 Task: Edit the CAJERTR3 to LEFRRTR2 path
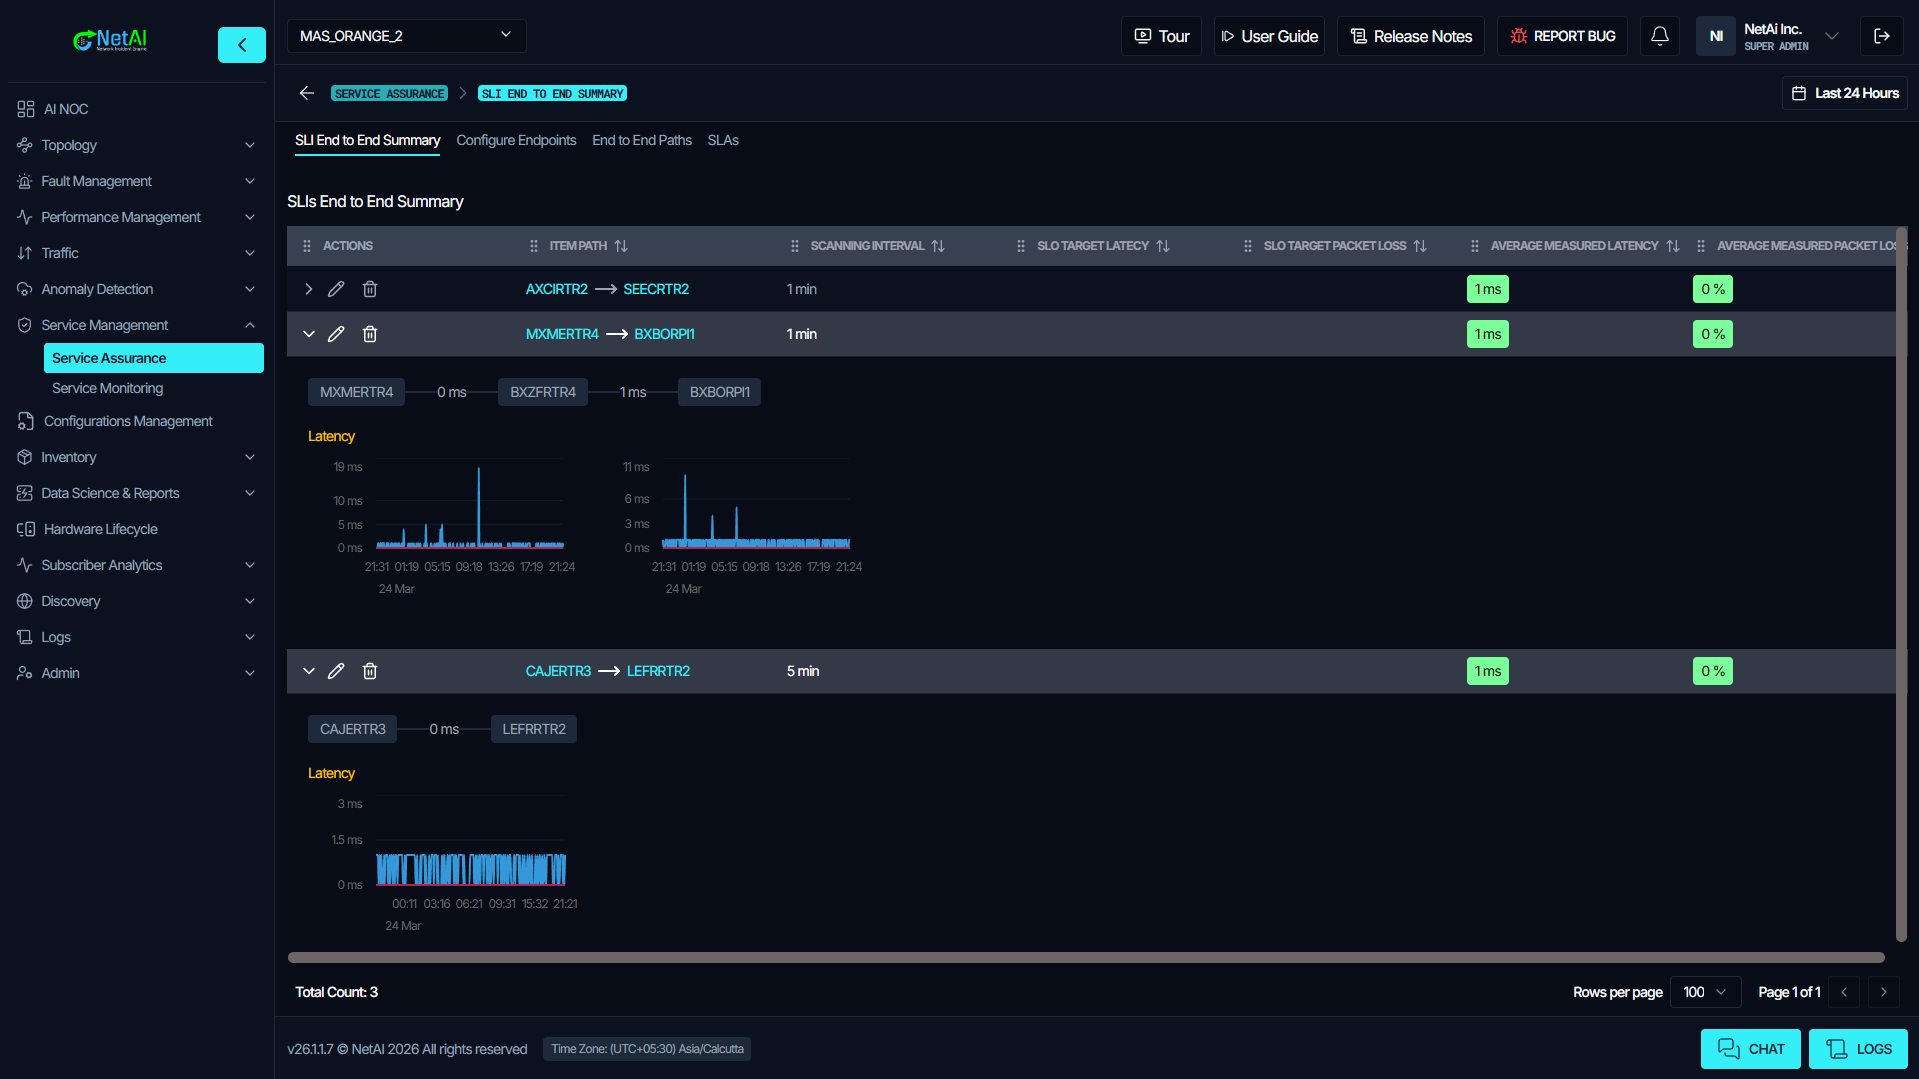click(x=336, y=671)
